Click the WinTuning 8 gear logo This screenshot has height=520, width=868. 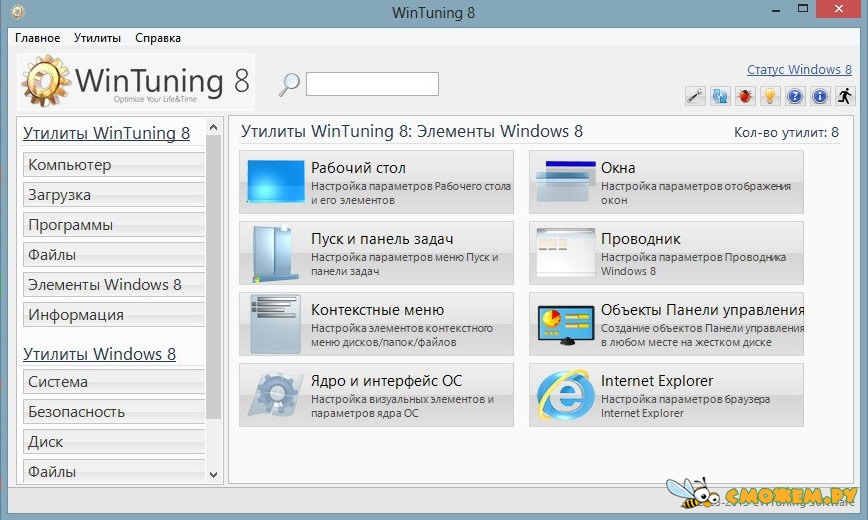[46, 81]
